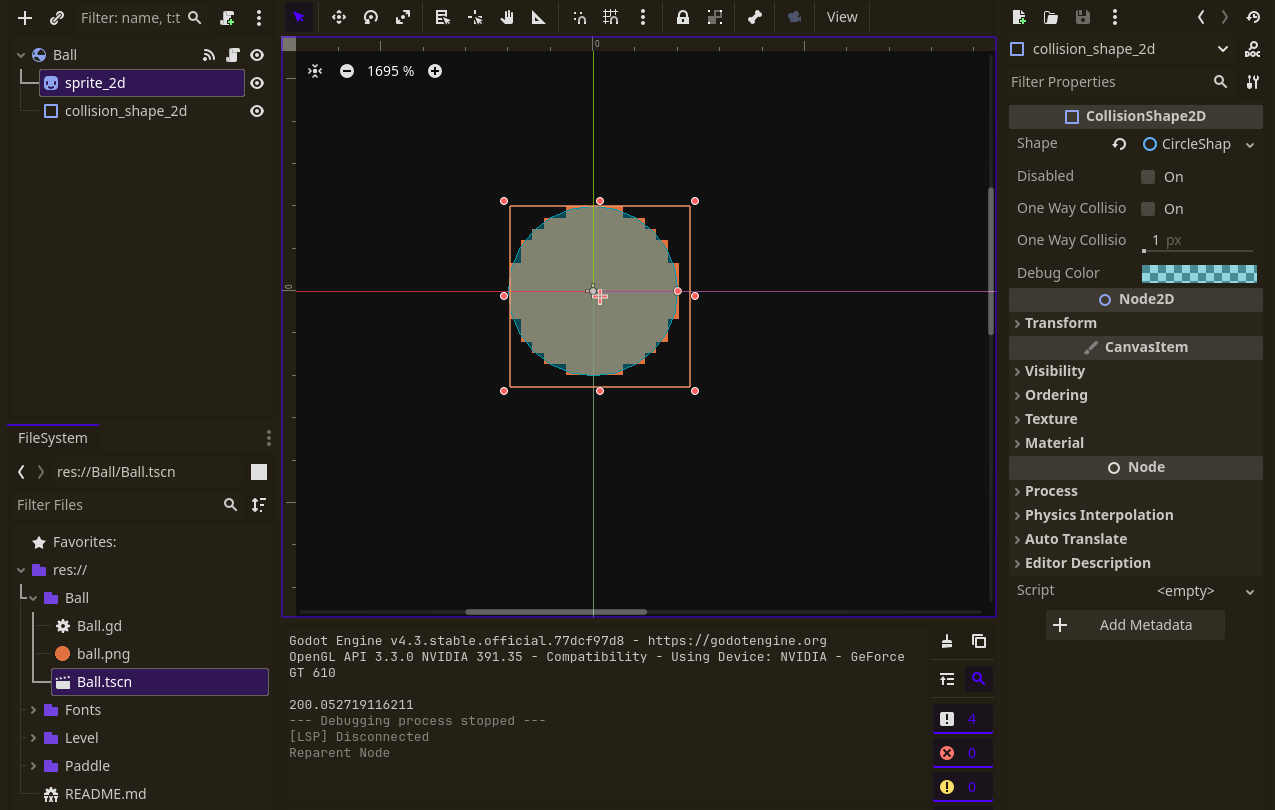Switch to the Scale Mode tool
The image size is (1275, 810).
pos(403,17)
